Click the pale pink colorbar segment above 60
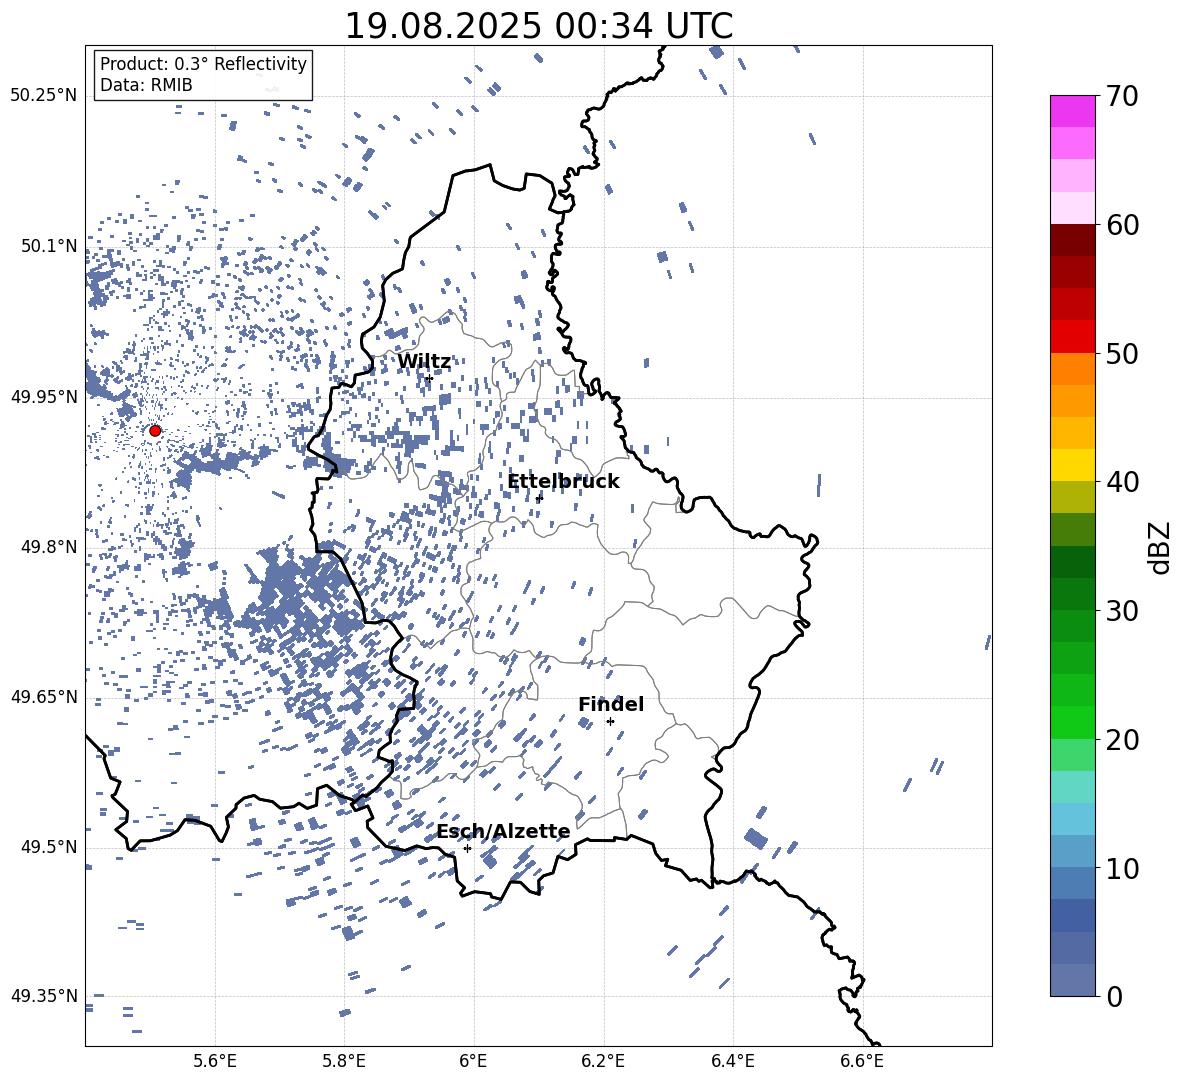 coord(1072,208)
